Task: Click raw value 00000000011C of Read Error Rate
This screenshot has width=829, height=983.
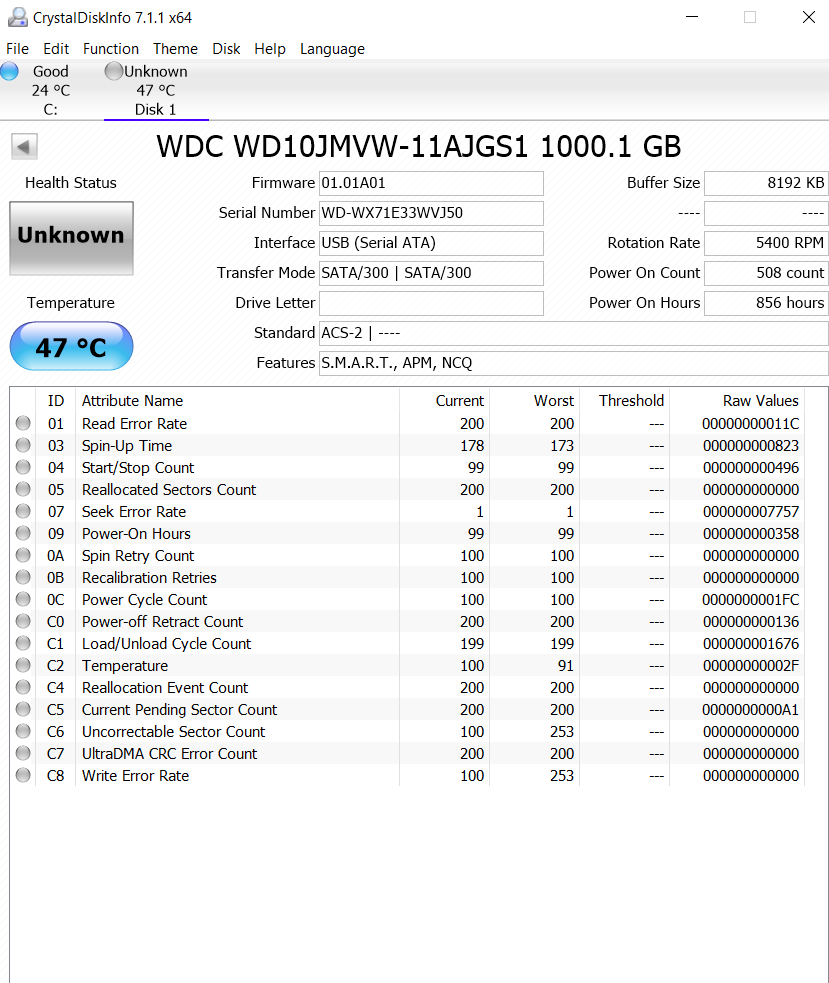Action: pyautogui.click(x=751, y=424)
